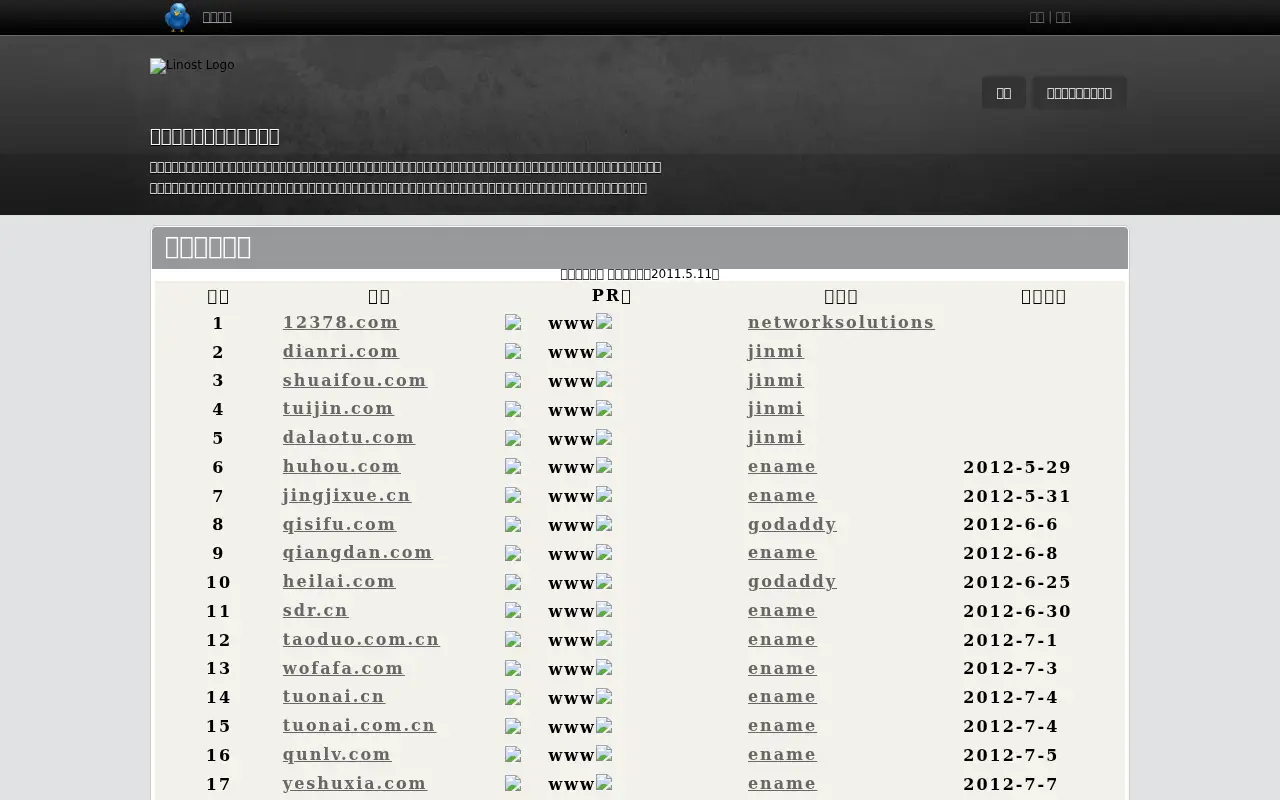Screen dimensions: 1280x800
Task: Click broken image before www in qiangdan.com row
Action: click(513, 554)
